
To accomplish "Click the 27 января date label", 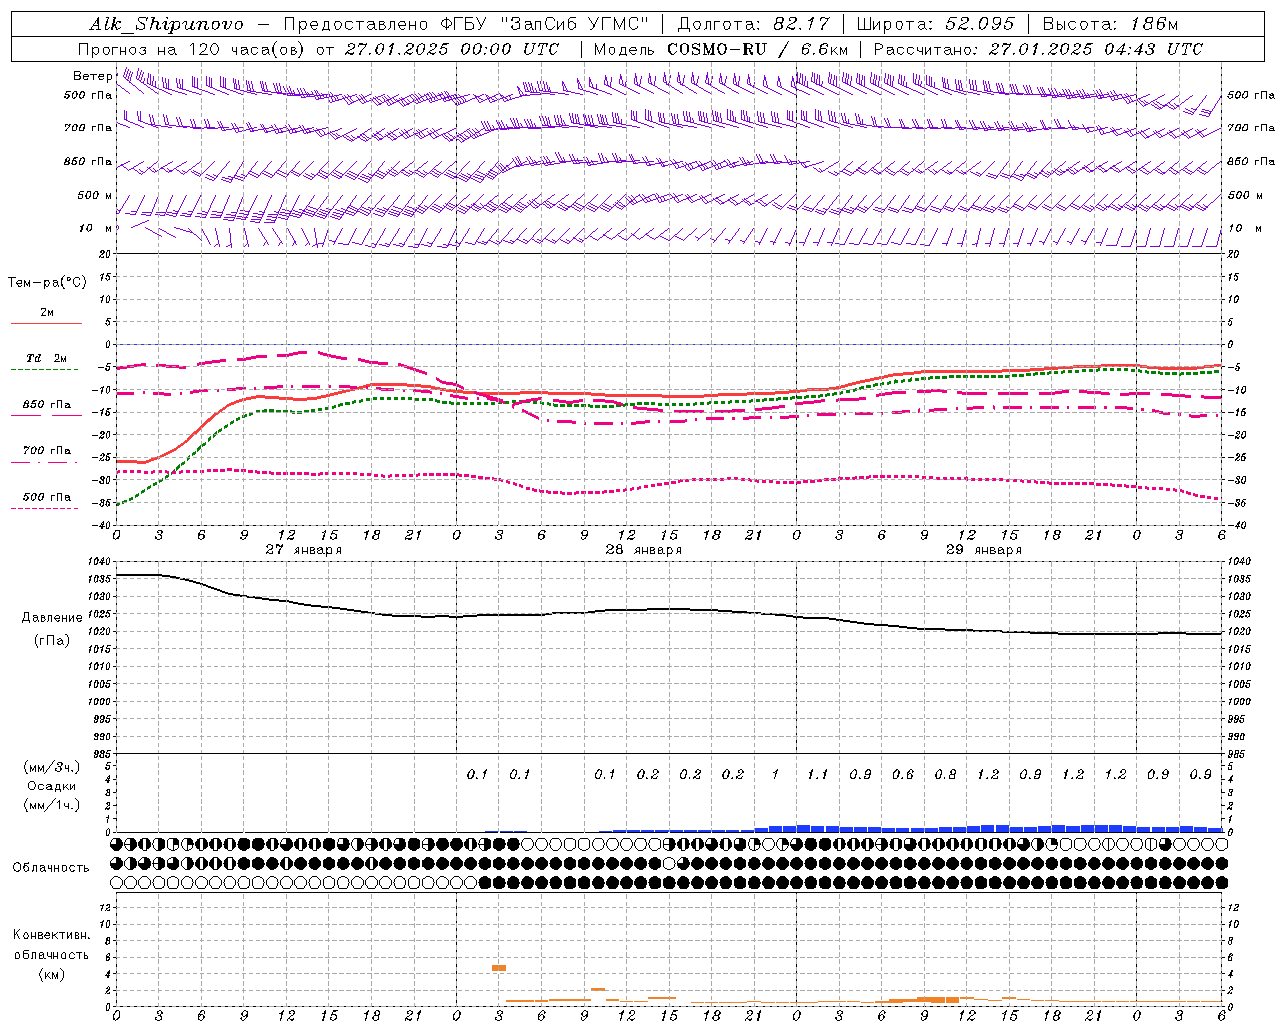I will click(x=303, y=550).
